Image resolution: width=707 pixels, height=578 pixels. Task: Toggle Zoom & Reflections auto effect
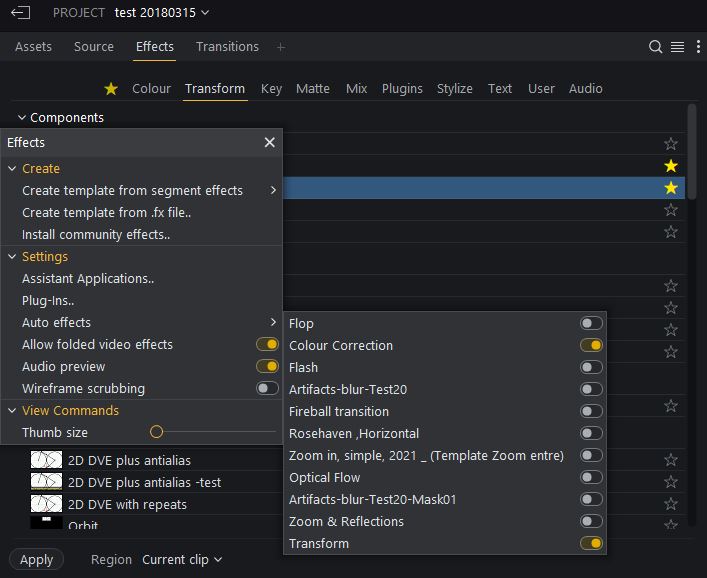[x=591, y=521]
